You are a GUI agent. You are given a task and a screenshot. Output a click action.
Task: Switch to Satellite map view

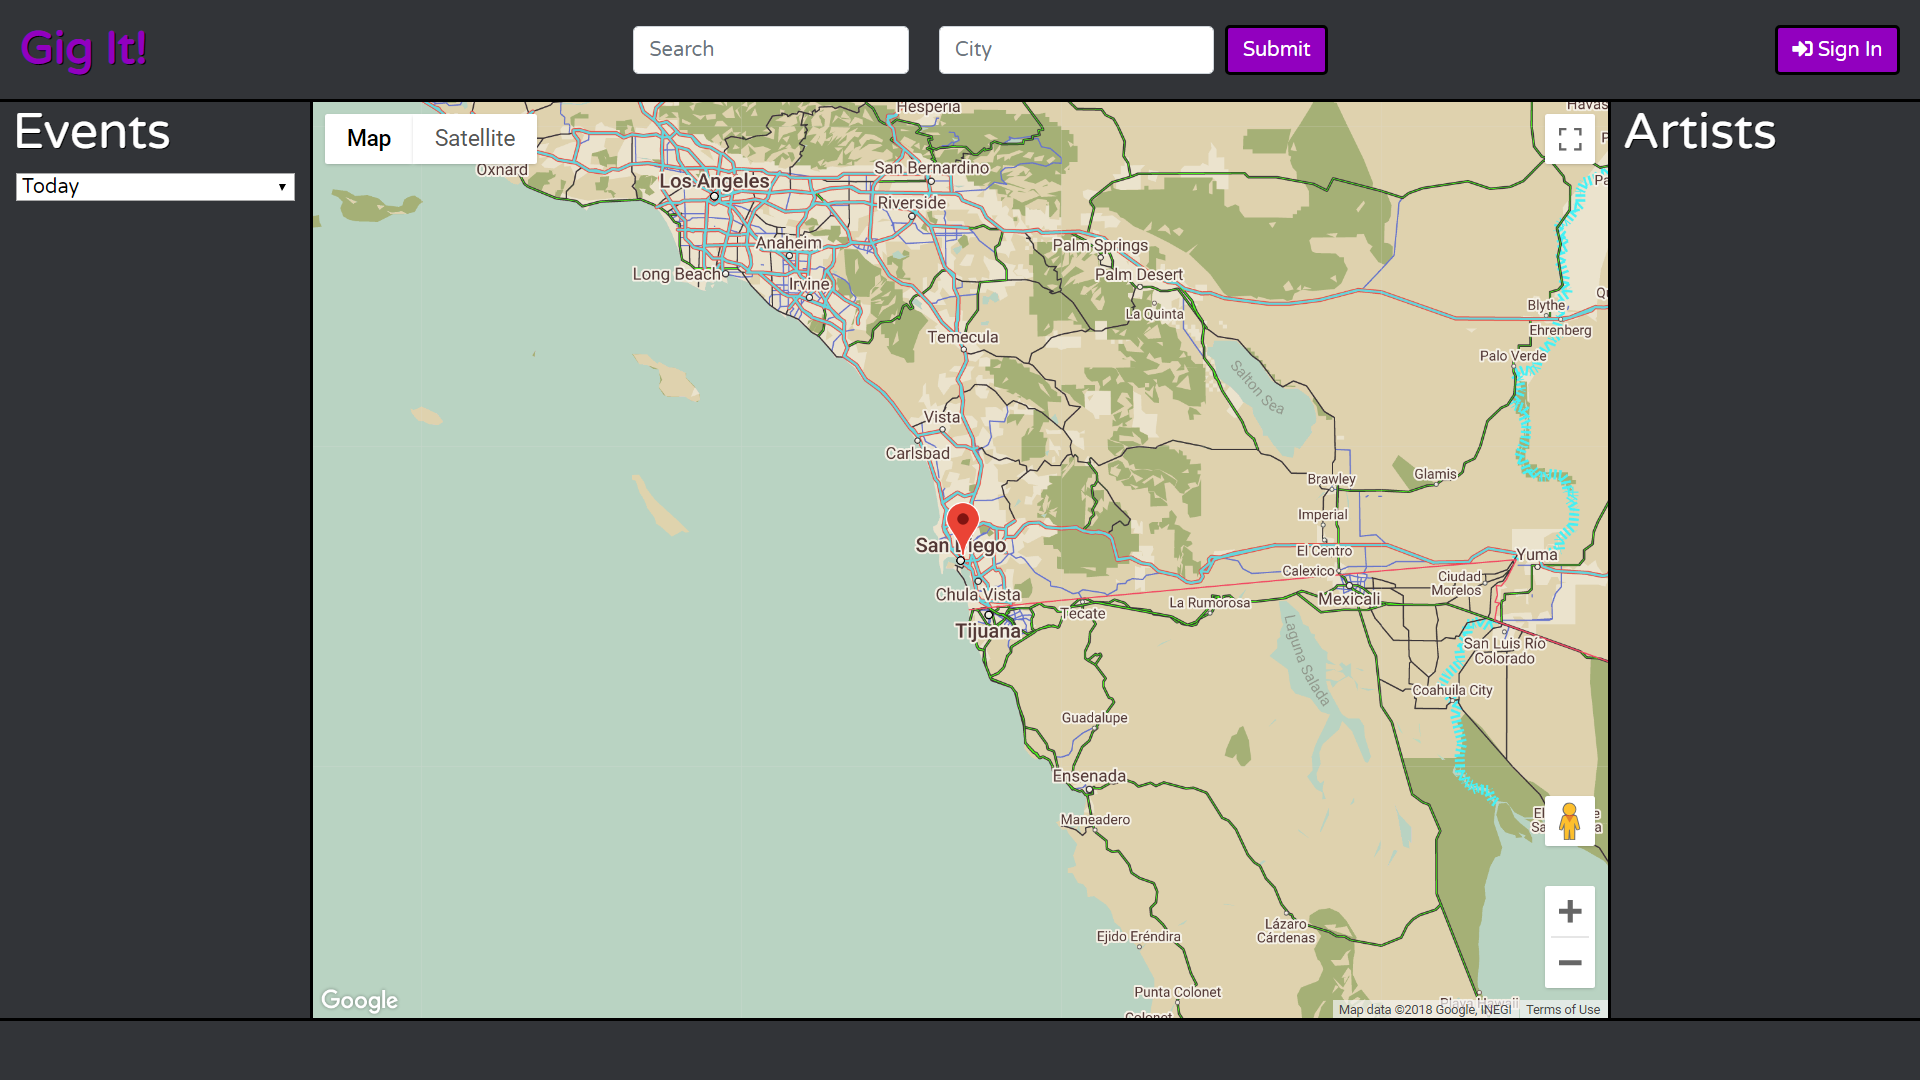[474, 138]
